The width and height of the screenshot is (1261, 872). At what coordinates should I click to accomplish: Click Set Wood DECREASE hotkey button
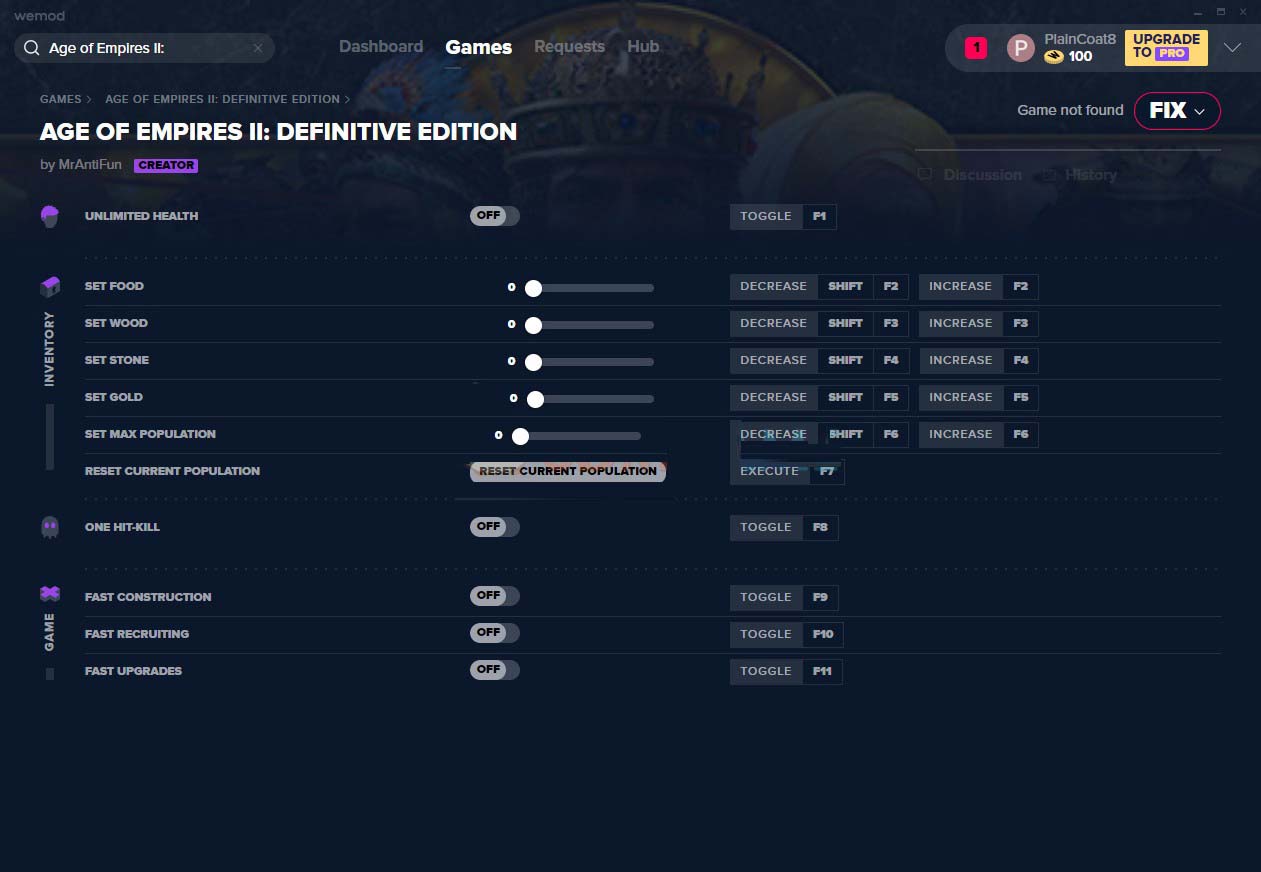[x=819, y=323]
